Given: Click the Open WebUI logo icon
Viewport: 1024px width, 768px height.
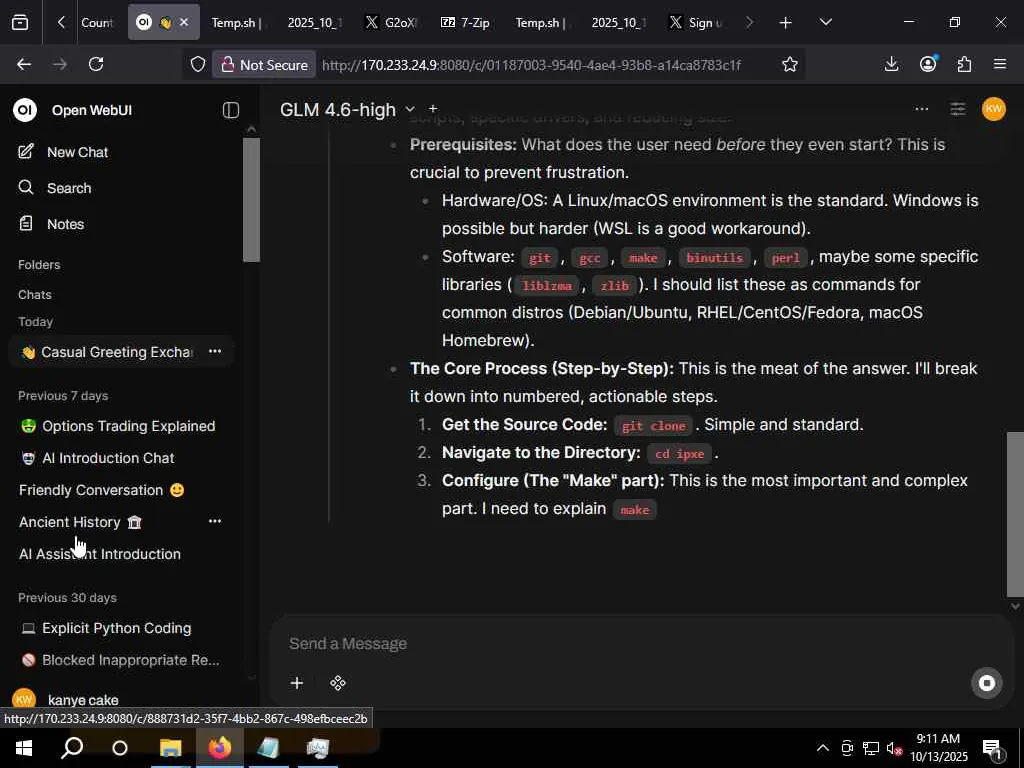Looking at the screenshot, I should pos(25,110).
